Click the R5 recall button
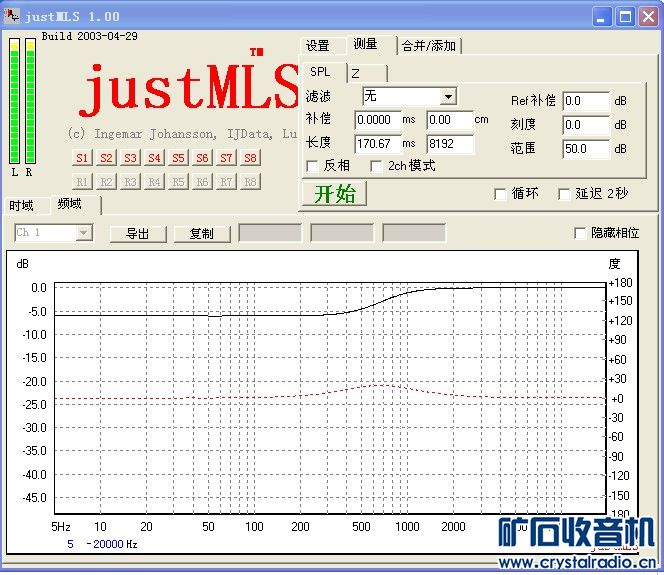Image resolution: width=664 pixels, height=575 pixels. point(178,182)
